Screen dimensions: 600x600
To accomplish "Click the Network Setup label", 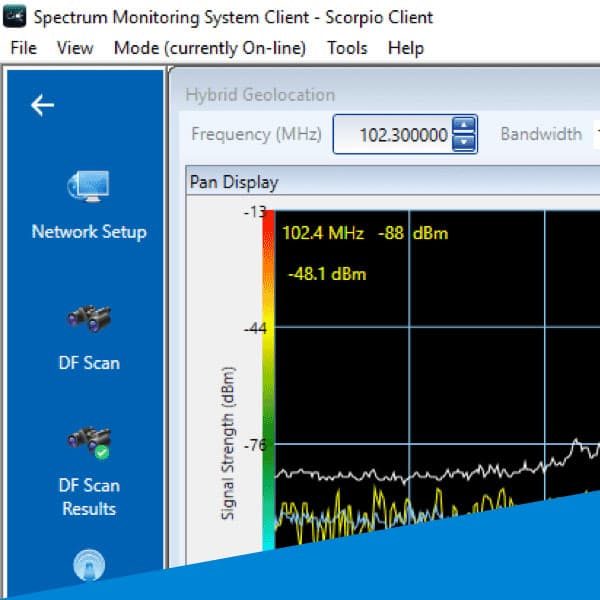I will point(89,232).
